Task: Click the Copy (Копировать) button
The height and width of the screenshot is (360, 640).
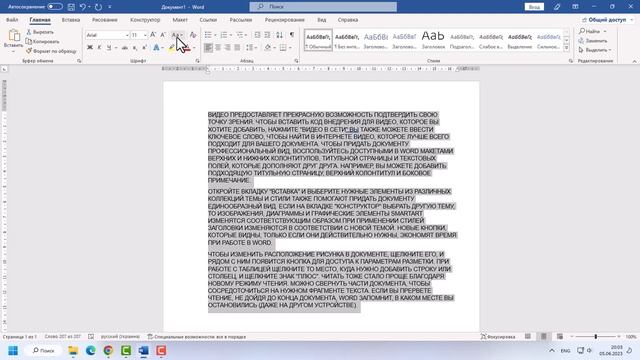Action: click(42, 42)
